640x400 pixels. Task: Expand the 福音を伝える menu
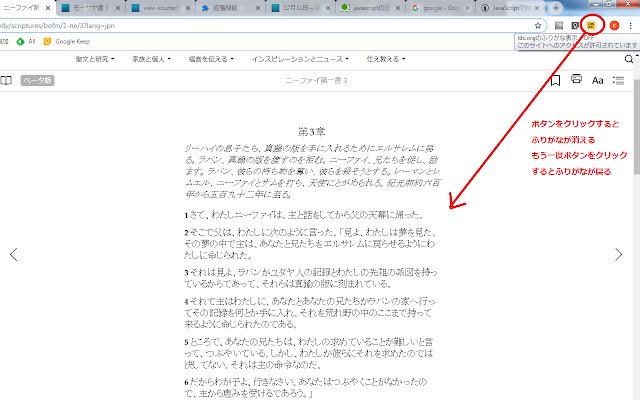click(x=211, y=59)
